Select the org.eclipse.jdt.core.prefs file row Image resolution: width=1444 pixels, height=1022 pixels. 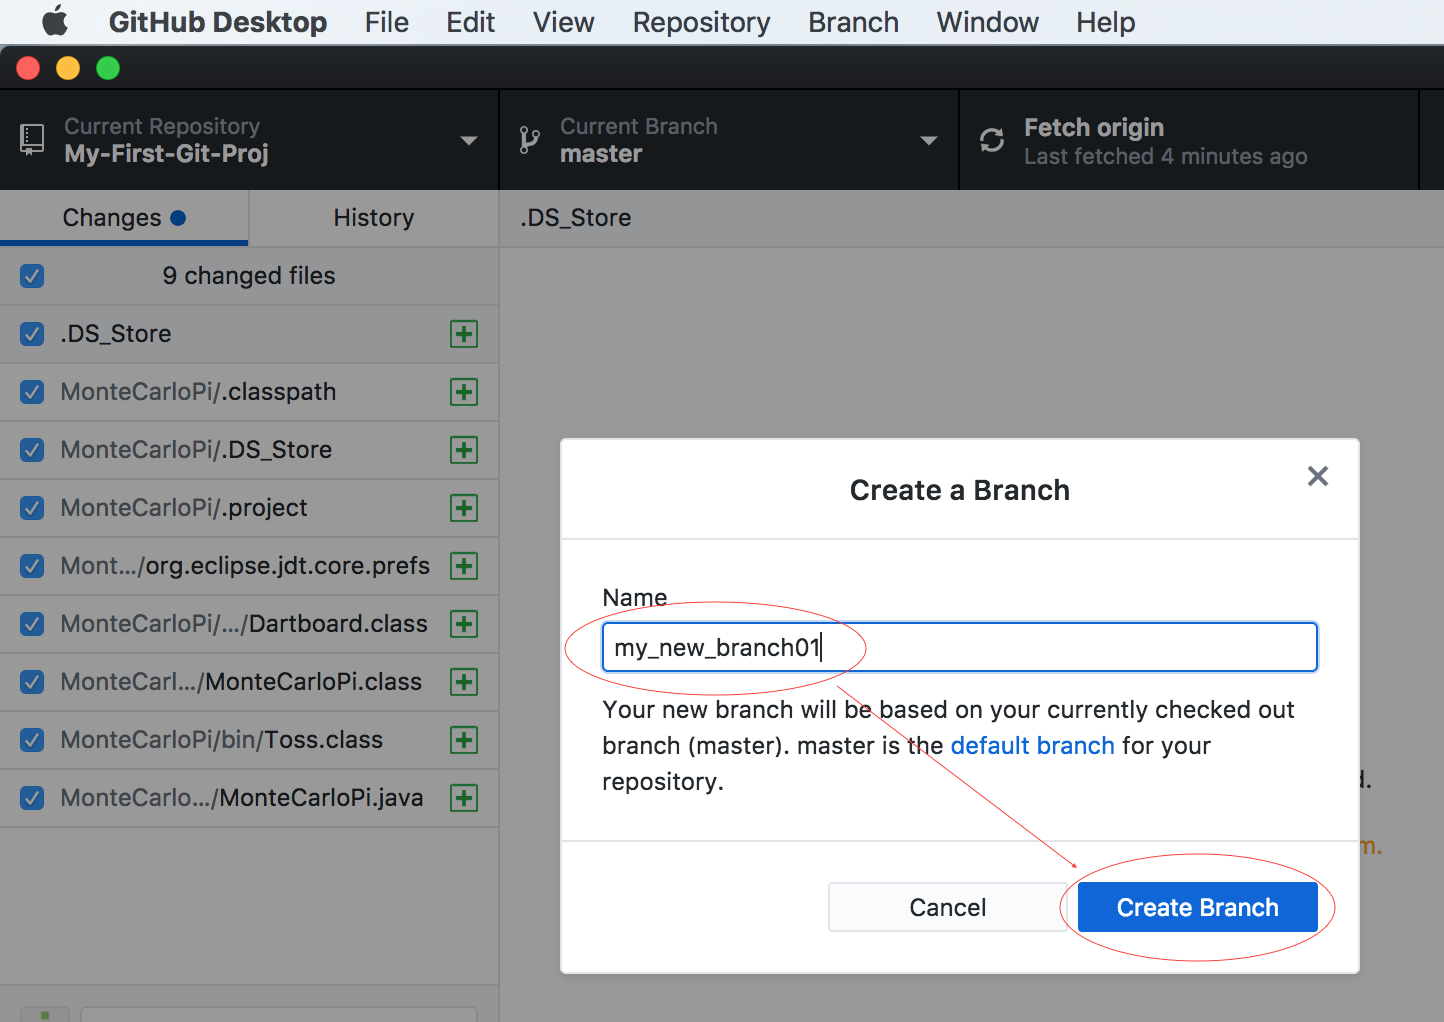point(249,566)
